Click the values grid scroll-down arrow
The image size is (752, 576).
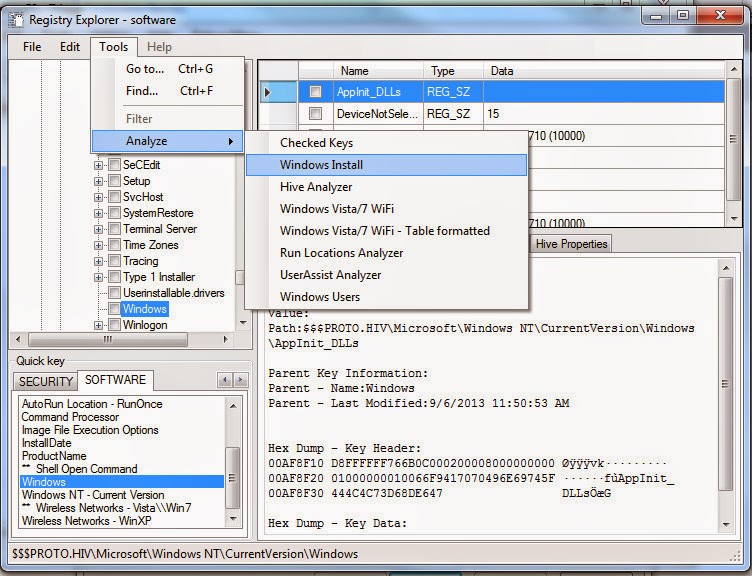pyautogui.click(x=733, y=219)
